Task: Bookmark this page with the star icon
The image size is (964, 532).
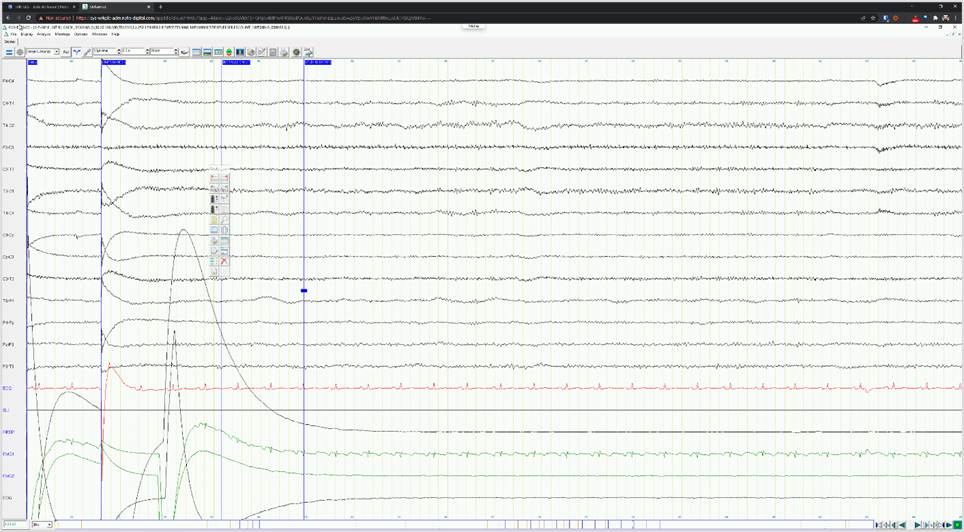Action: pos(873,18)
